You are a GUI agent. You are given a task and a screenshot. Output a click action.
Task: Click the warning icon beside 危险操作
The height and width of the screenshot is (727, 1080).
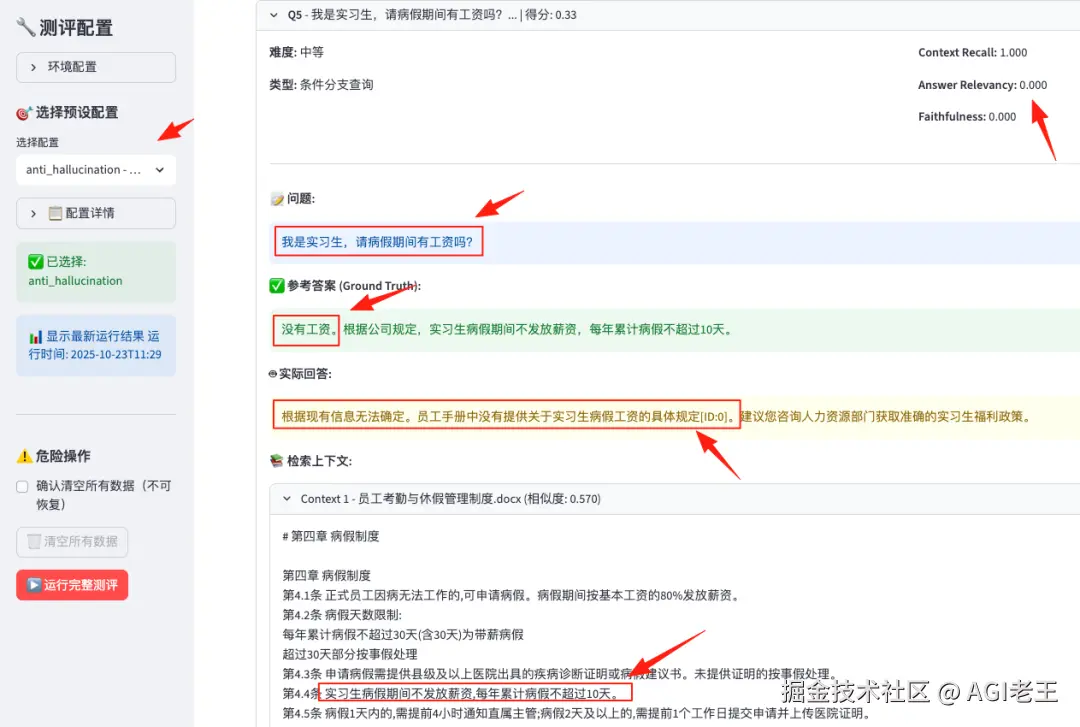click(24, 456)
